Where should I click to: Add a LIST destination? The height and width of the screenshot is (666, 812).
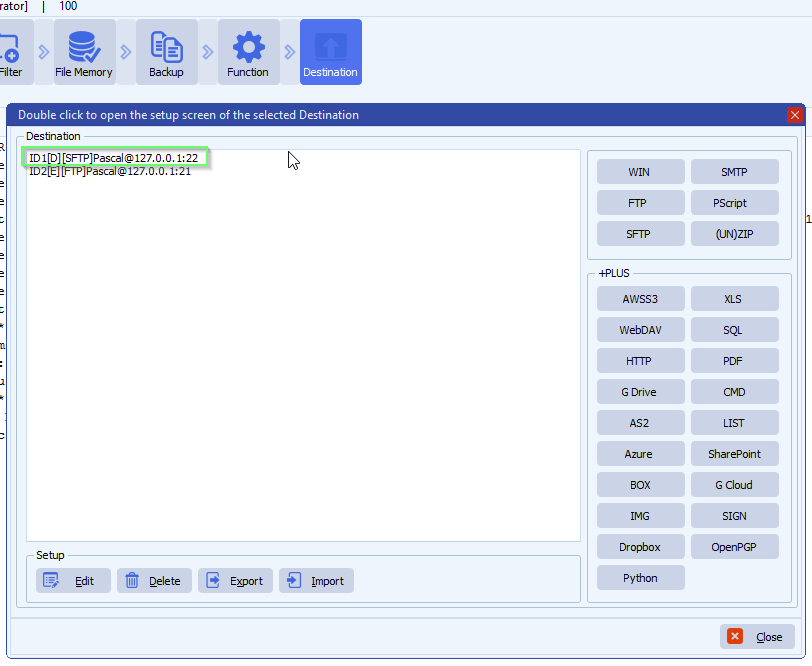pyautogui.click(x=734, y=423)
